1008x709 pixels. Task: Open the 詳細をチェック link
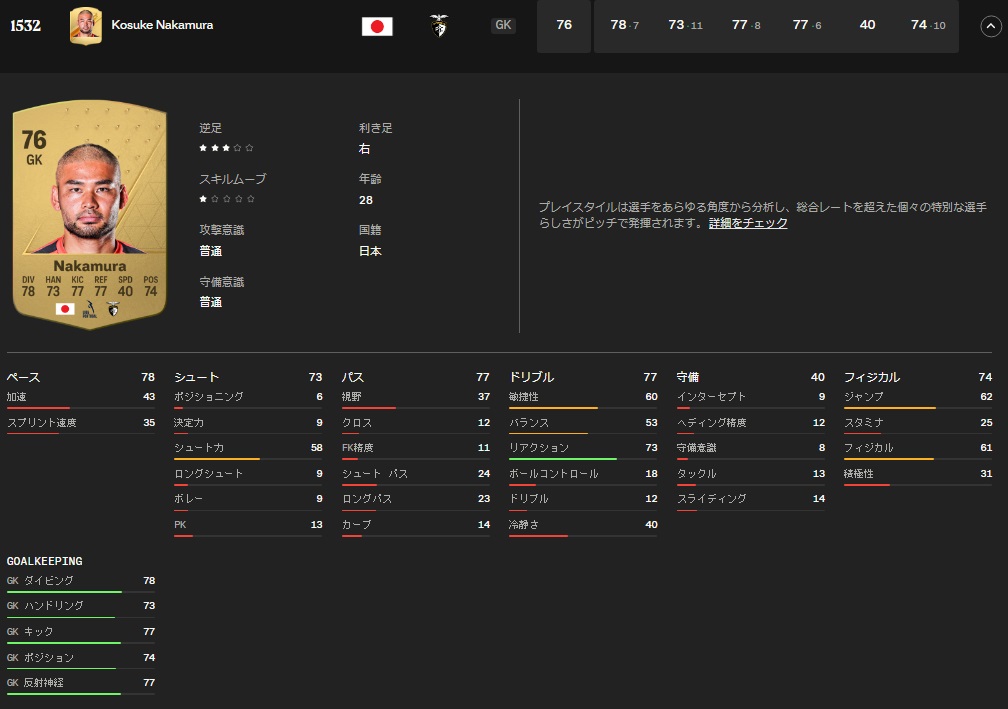coord(748,223)
